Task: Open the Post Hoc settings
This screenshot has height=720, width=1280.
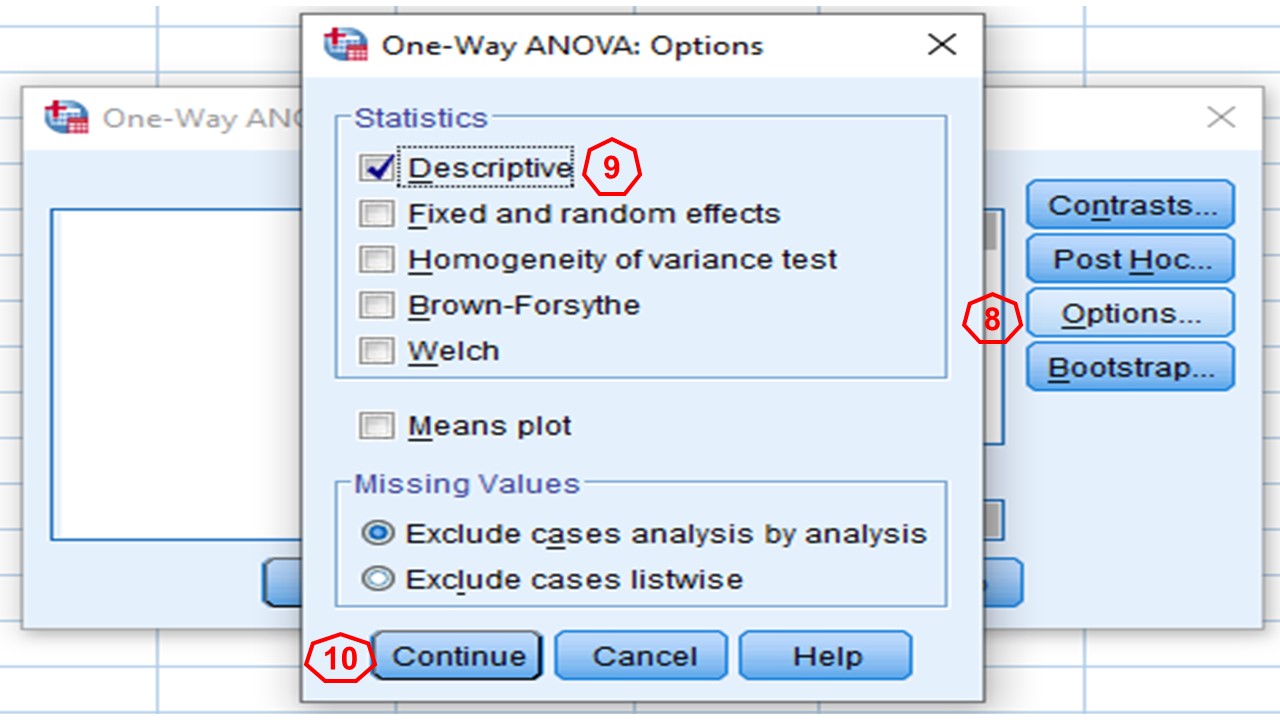Action: point(1130,260)
